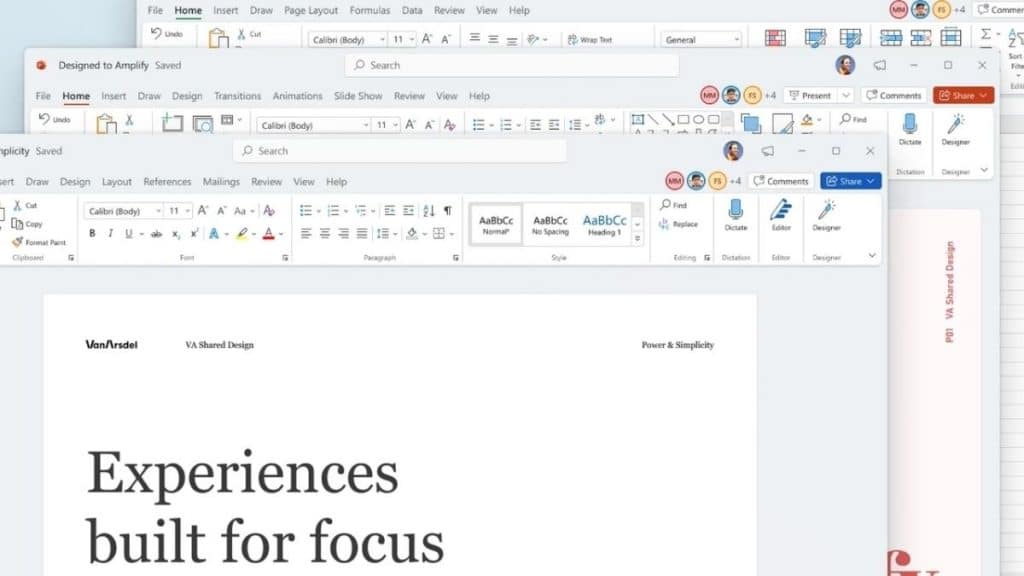
Task: Click the Share button in Word
Action: tap(850, 181)
